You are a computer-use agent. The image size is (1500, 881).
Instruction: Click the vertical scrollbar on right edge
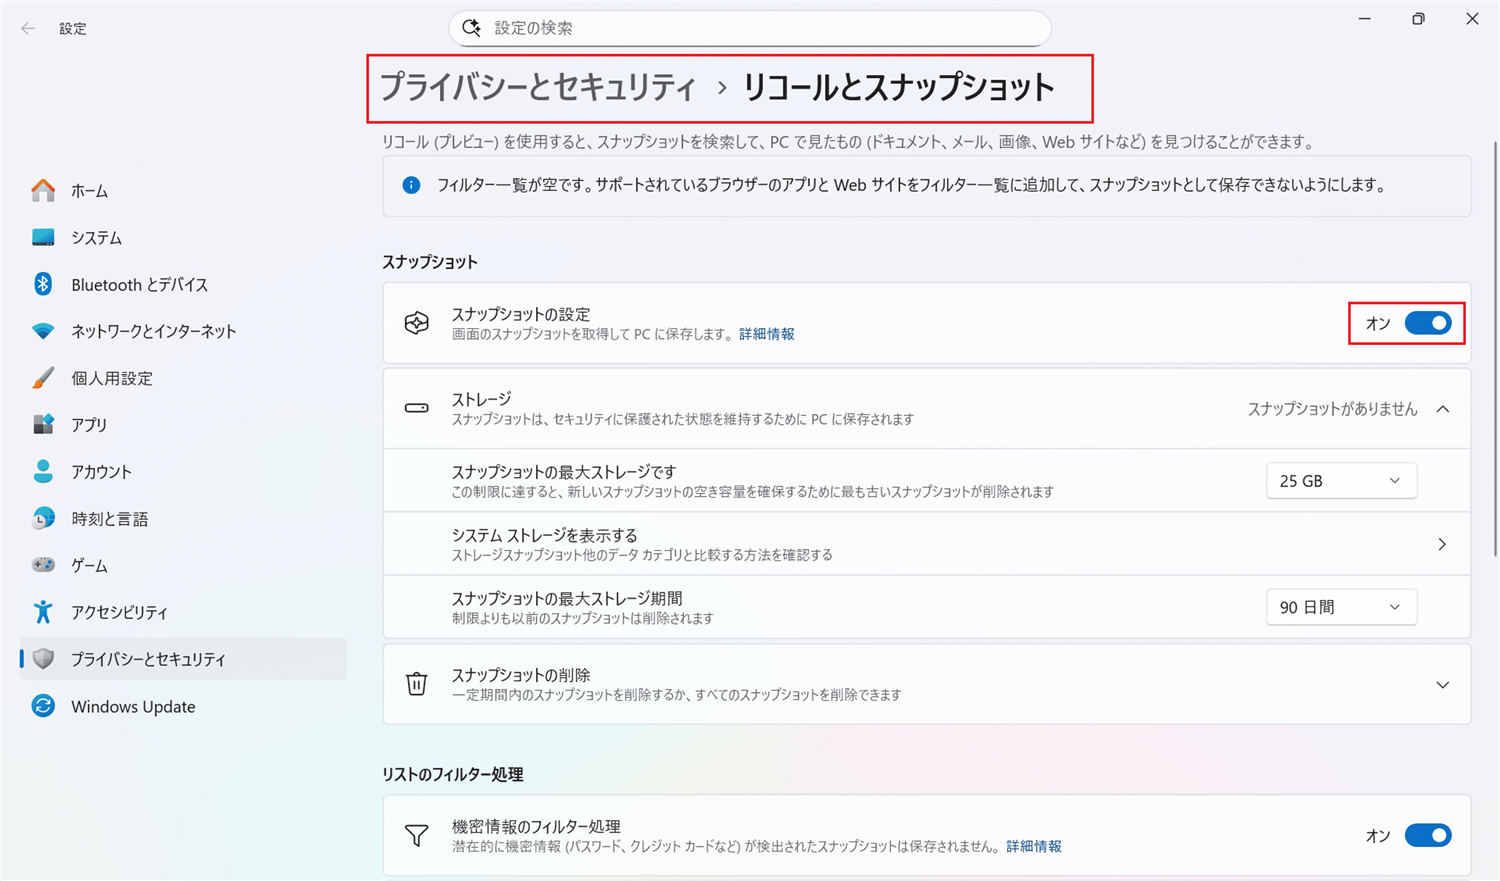[1495, 348]
